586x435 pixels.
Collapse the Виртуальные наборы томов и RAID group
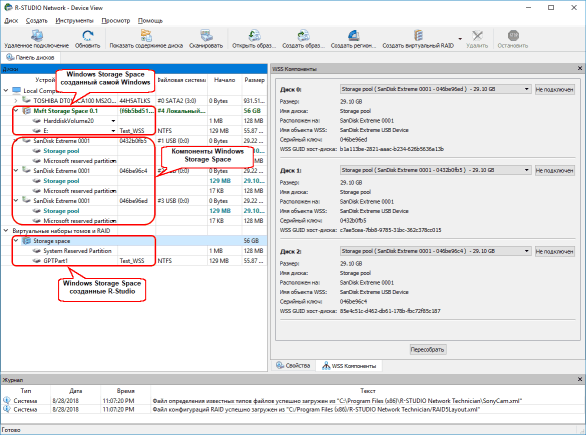click(x=6, y=231)
